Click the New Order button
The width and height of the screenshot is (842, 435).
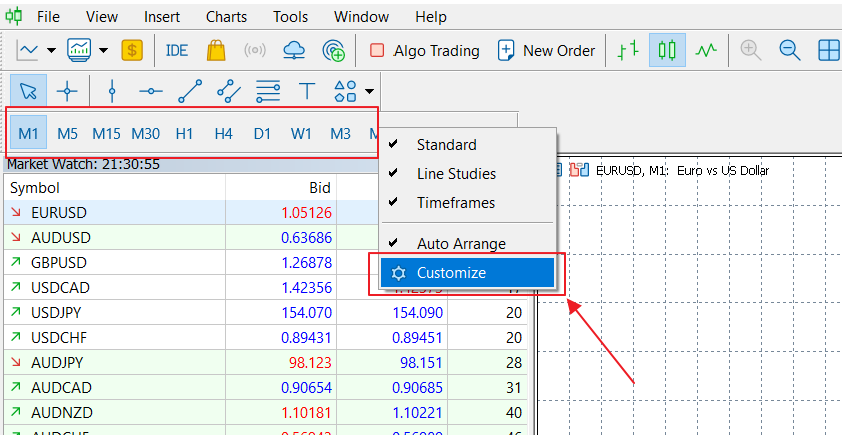point(546,50)
